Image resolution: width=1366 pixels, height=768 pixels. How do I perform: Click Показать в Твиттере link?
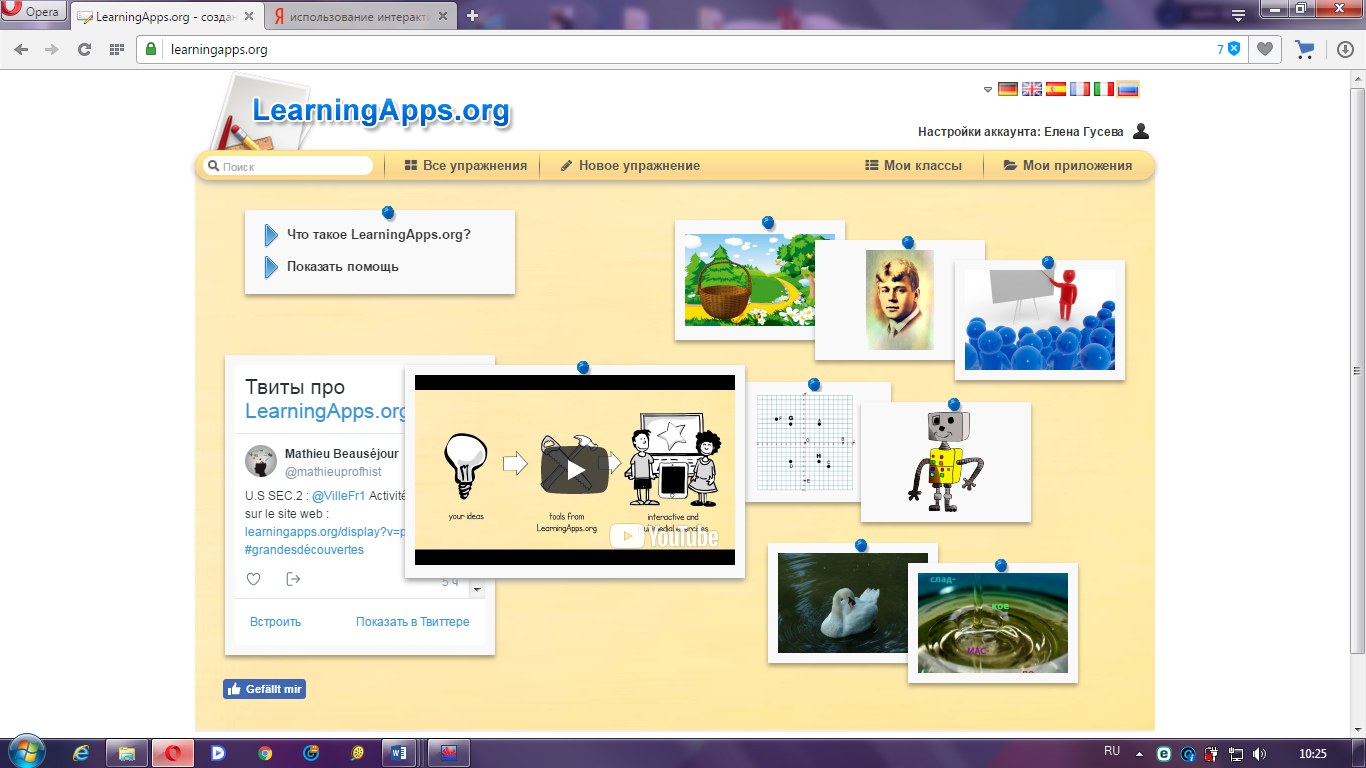pyautogui.click(x=412, y=622)
